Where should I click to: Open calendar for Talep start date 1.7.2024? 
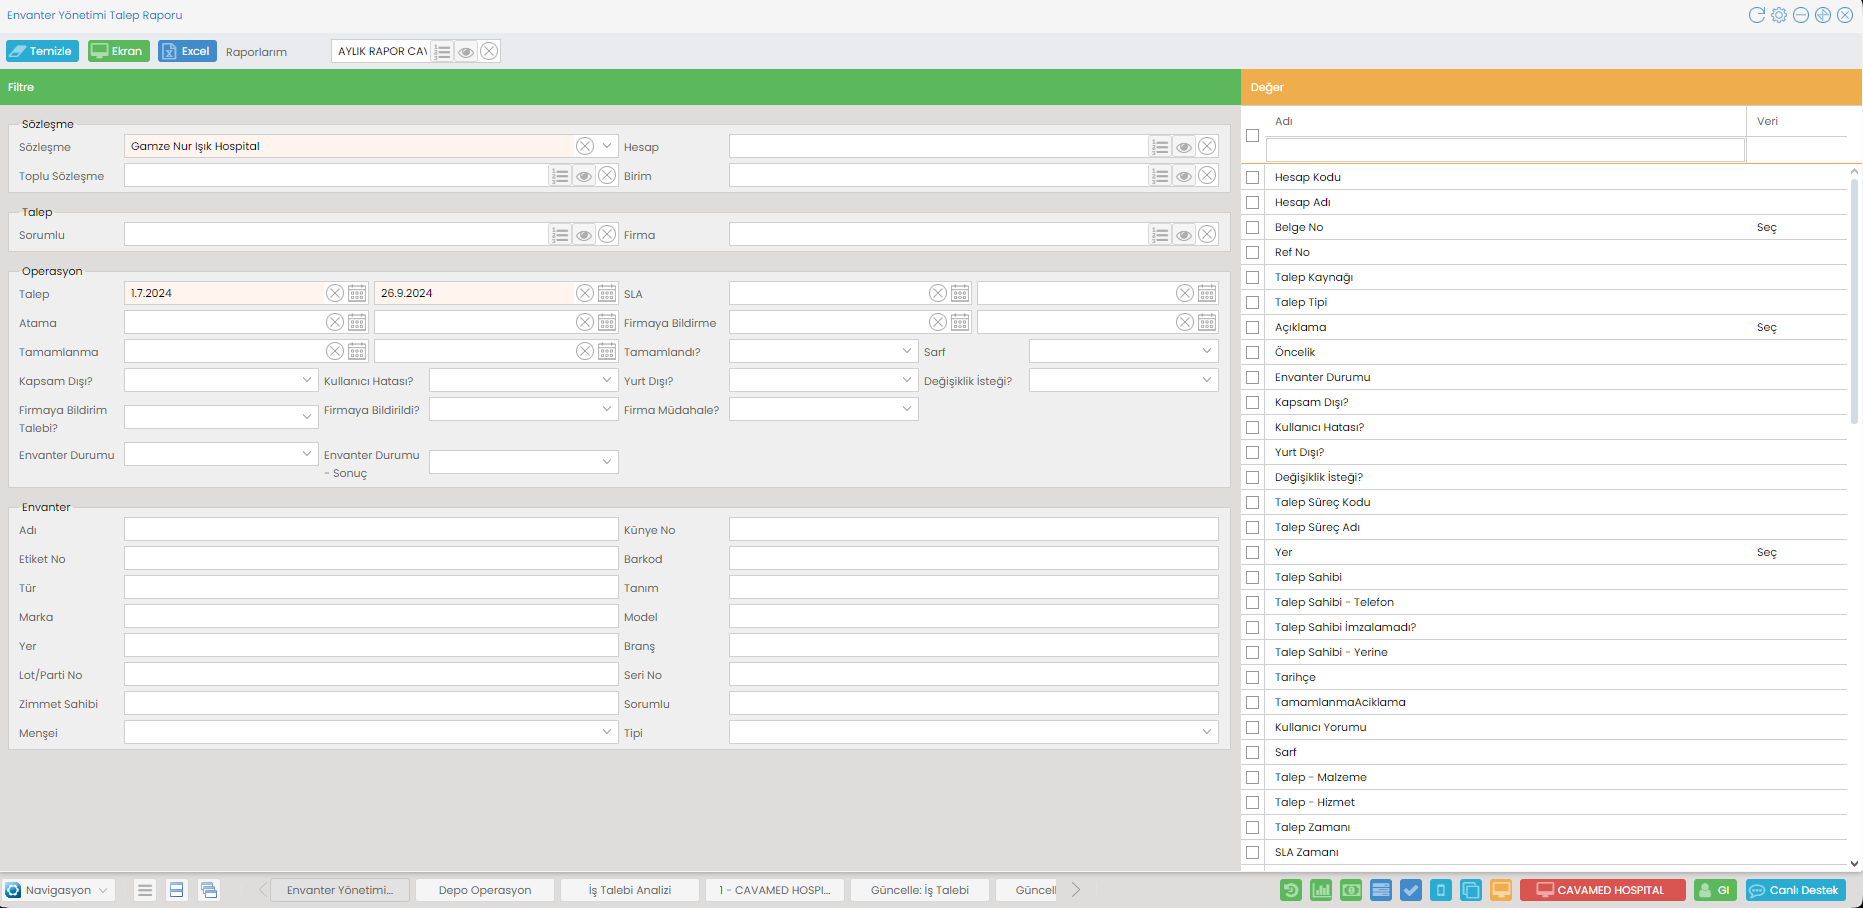[357, 293]
